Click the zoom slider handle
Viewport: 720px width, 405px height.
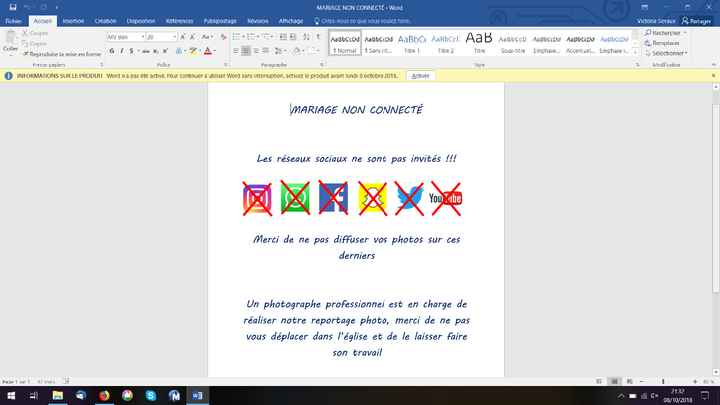click(x=663, y=382)
